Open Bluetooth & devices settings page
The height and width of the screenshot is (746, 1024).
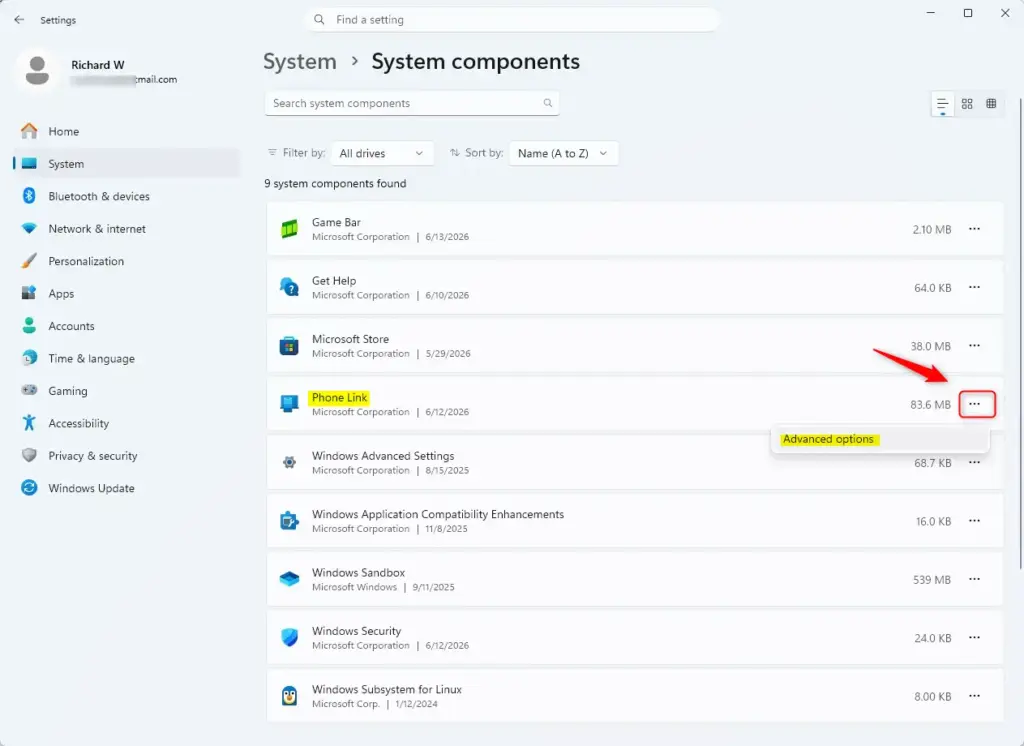pos(127,196)
